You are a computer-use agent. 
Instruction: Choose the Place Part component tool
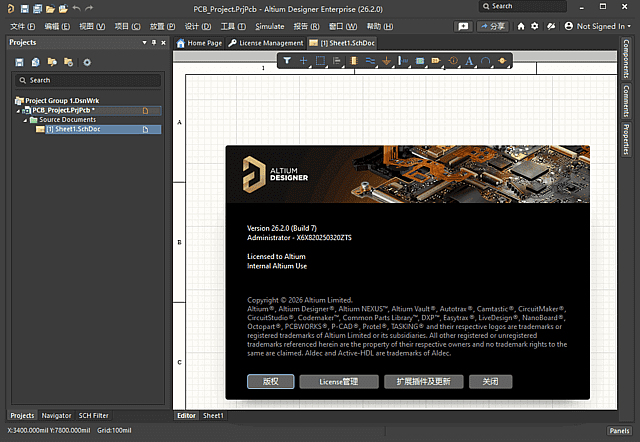[354, 61]
